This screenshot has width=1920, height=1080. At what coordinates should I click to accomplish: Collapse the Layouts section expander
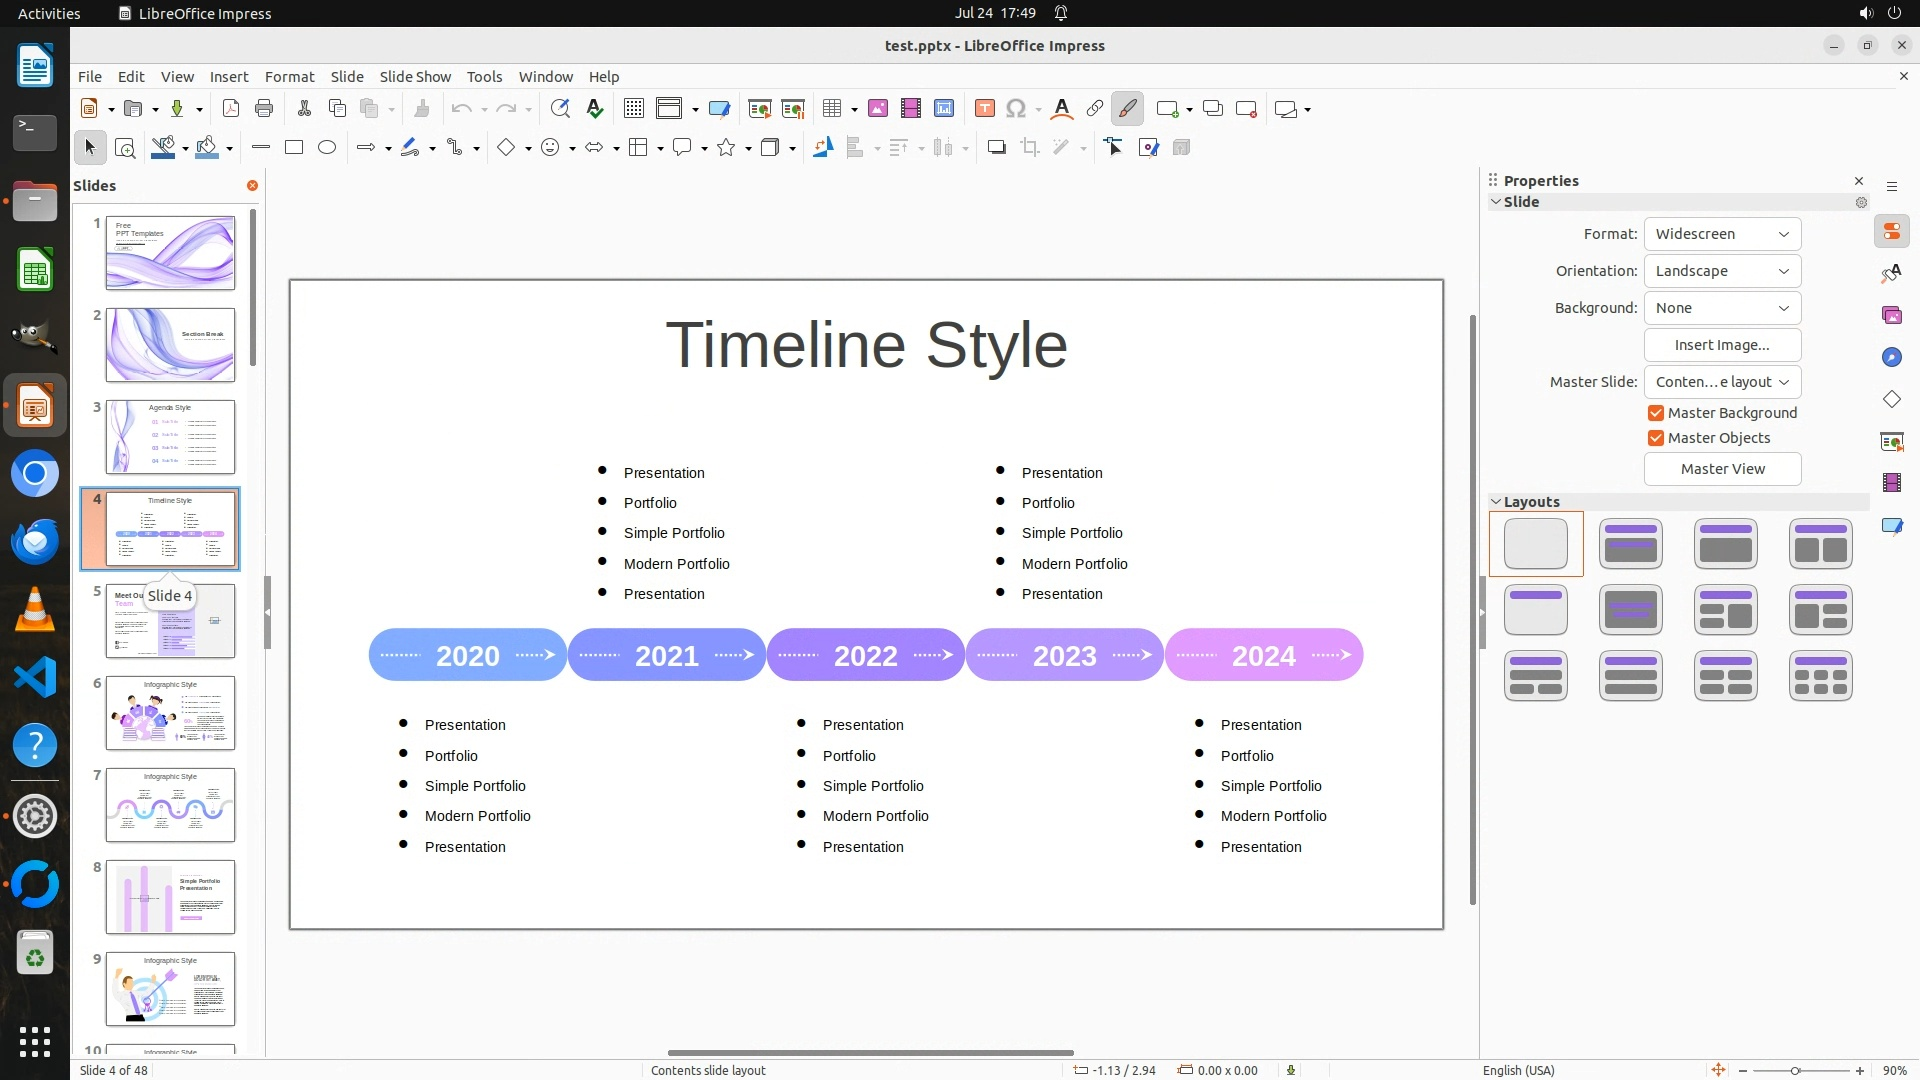click(1496, 502)
